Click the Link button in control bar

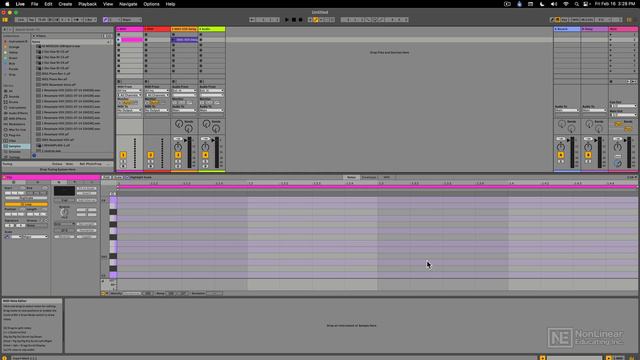(20, 20)
